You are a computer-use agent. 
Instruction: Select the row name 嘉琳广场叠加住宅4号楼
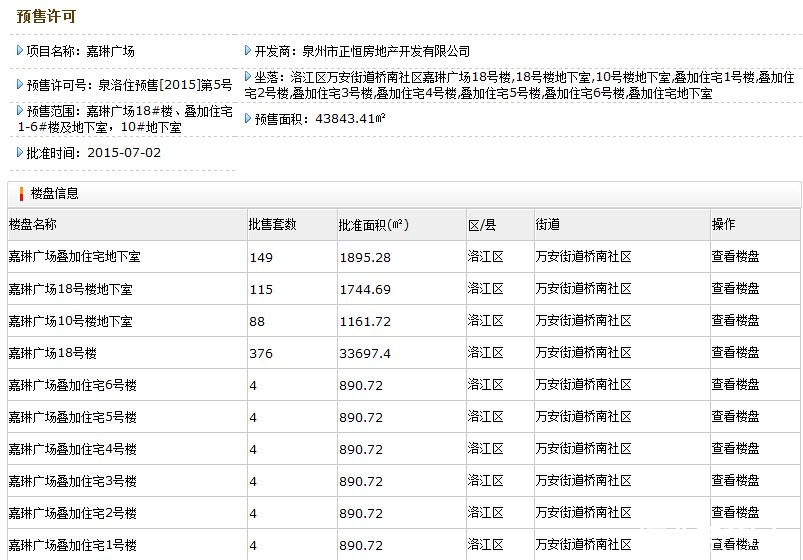pos(73,449)
